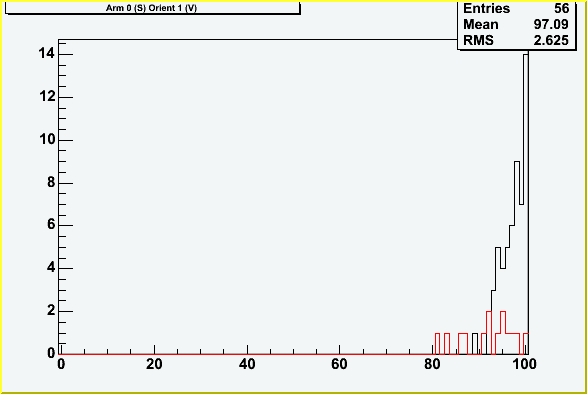Select the tallest black histogram bin near 100
The width and height of the screenshot is (587, 394).
[526, 204]
